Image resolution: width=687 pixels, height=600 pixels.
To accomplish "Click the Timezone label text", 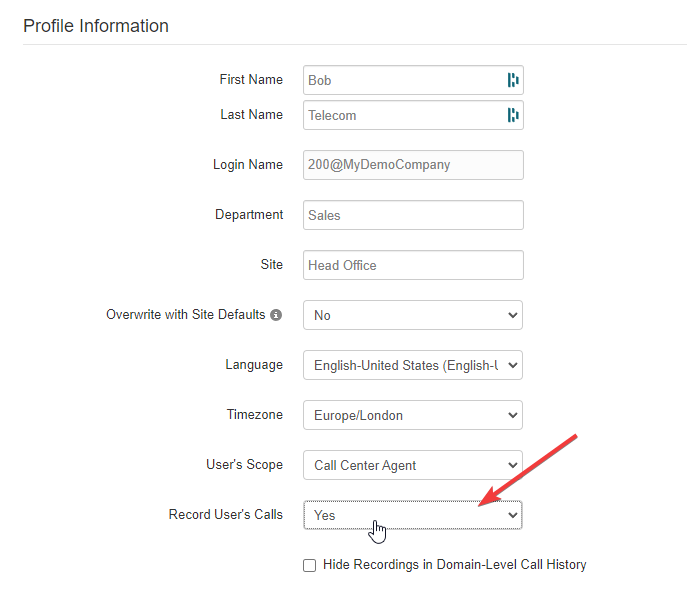I will pyautogui.click(x=255, y=414).
